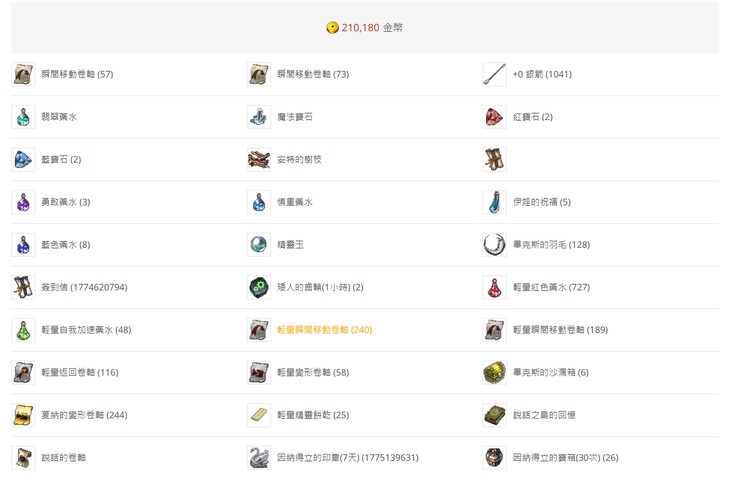Click the 矮人的捲軸(1小時) icon

259,288
